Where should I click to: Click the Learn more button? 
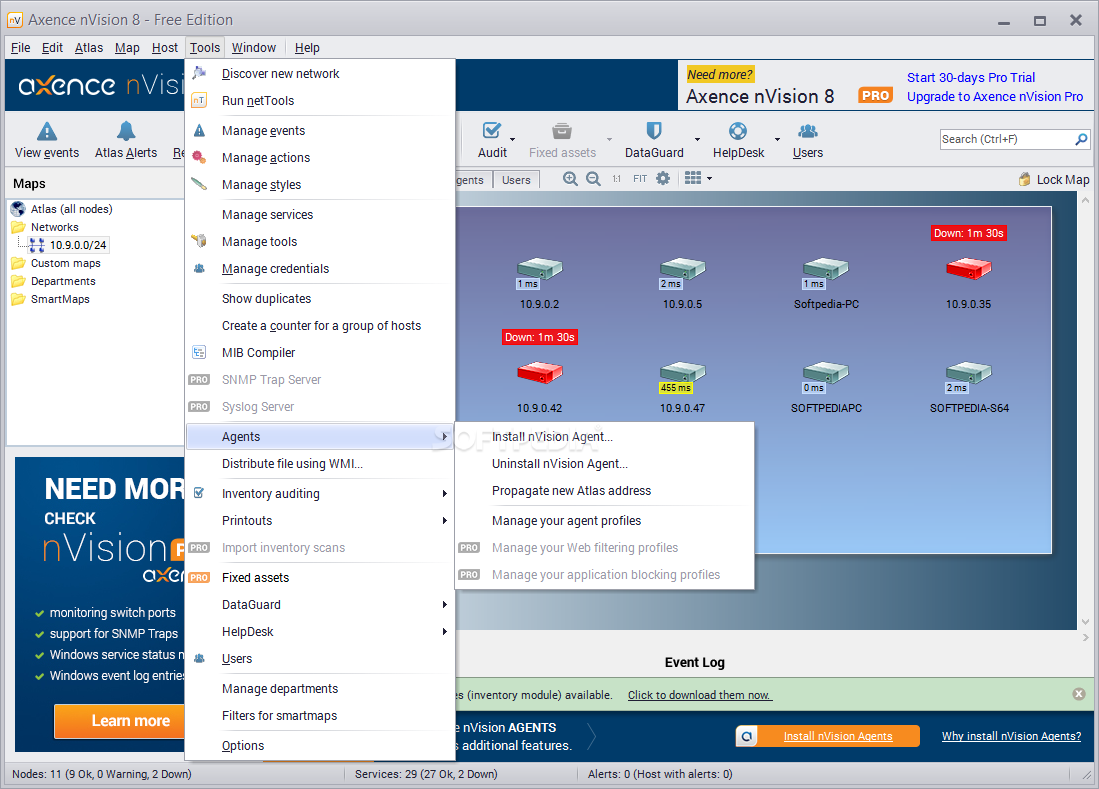119,721
